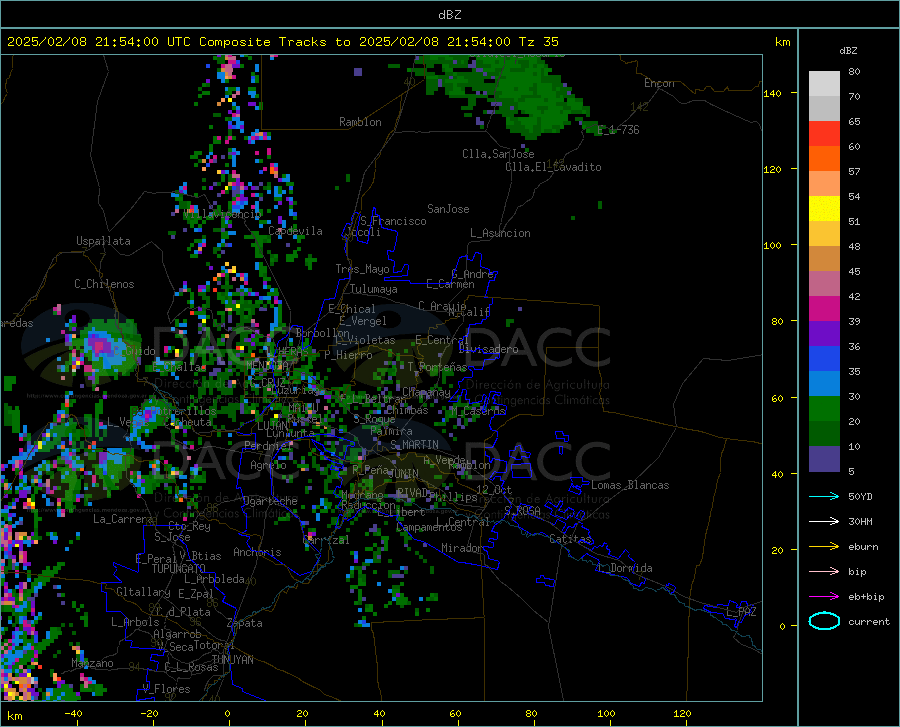The image size is (900, 727).
Task: Click the L_PAZ place label
Action: click(x=741, y=612)
